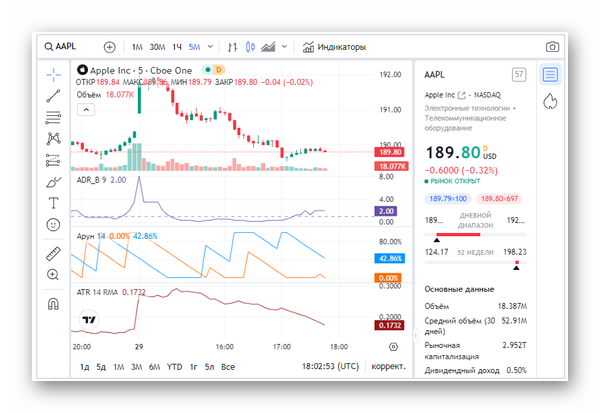Select the Все date range

[x=228, y=367]
